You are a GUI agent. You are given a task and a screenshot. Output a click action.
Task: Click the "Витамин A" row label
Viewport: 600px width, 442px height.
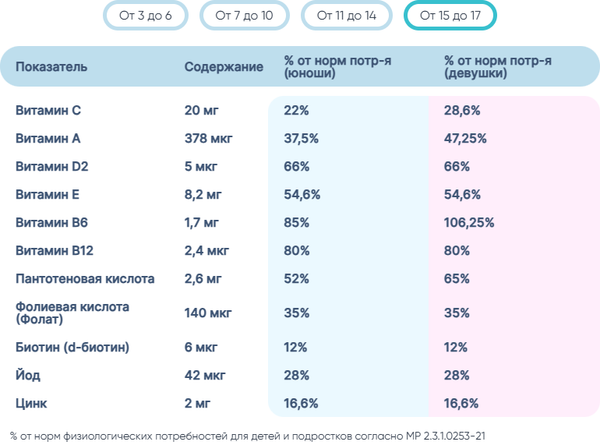point(46,138)
